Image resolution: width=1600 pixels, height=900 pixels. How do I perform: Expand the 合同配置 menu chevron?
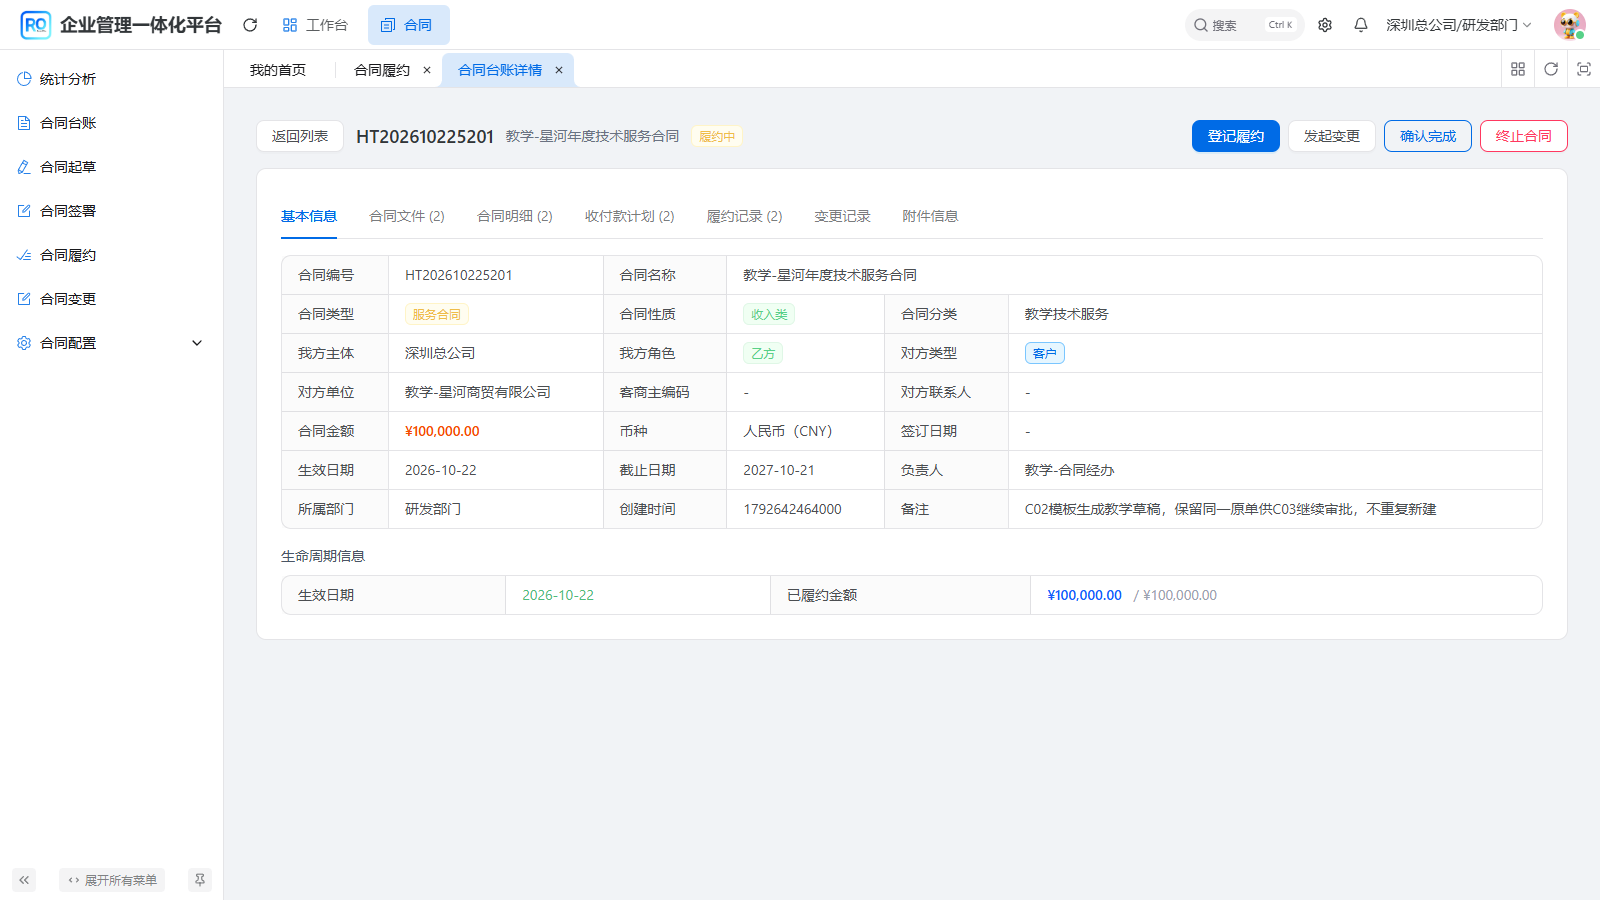click(197, 343)
